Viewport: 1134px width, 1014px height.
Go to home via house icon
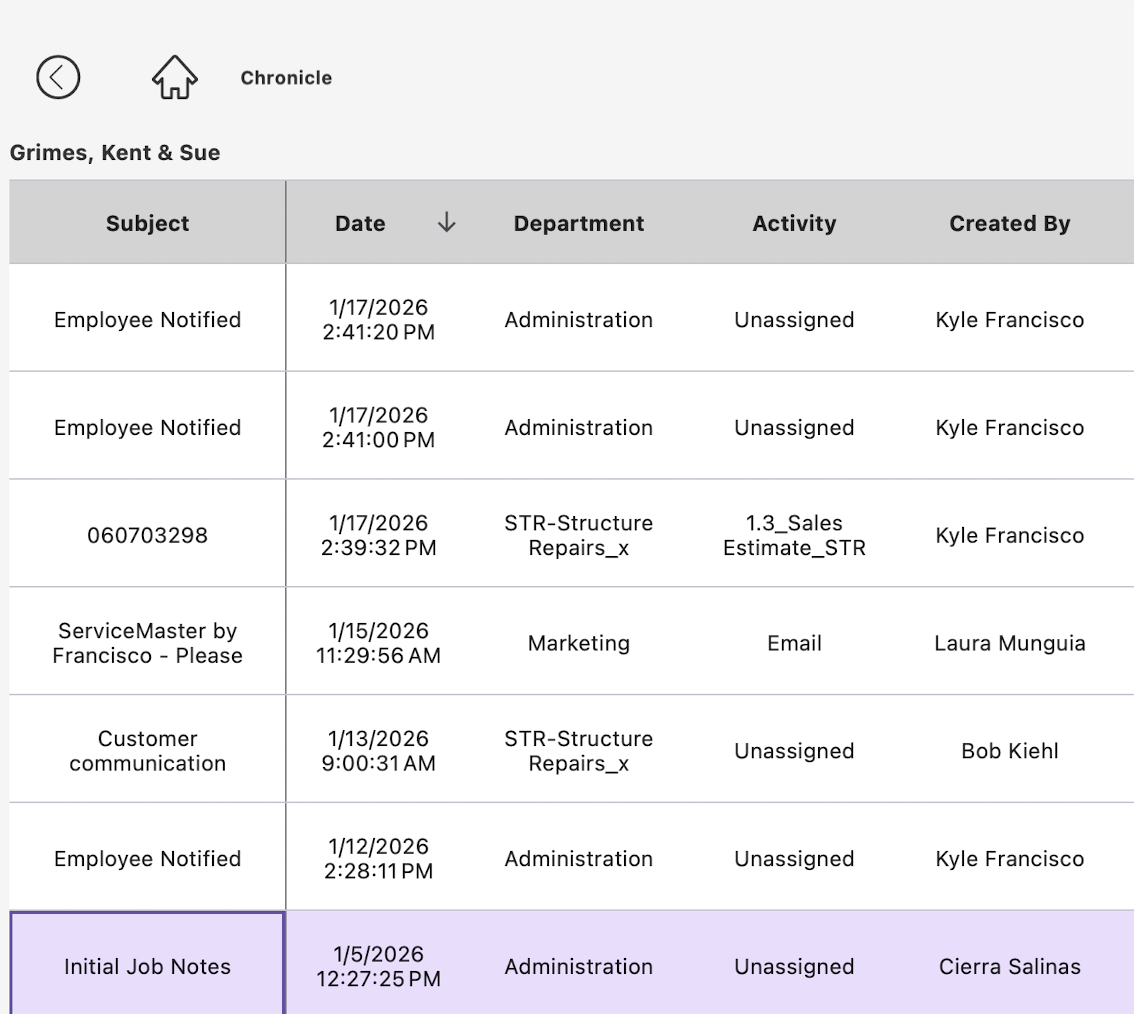(174, 77)
